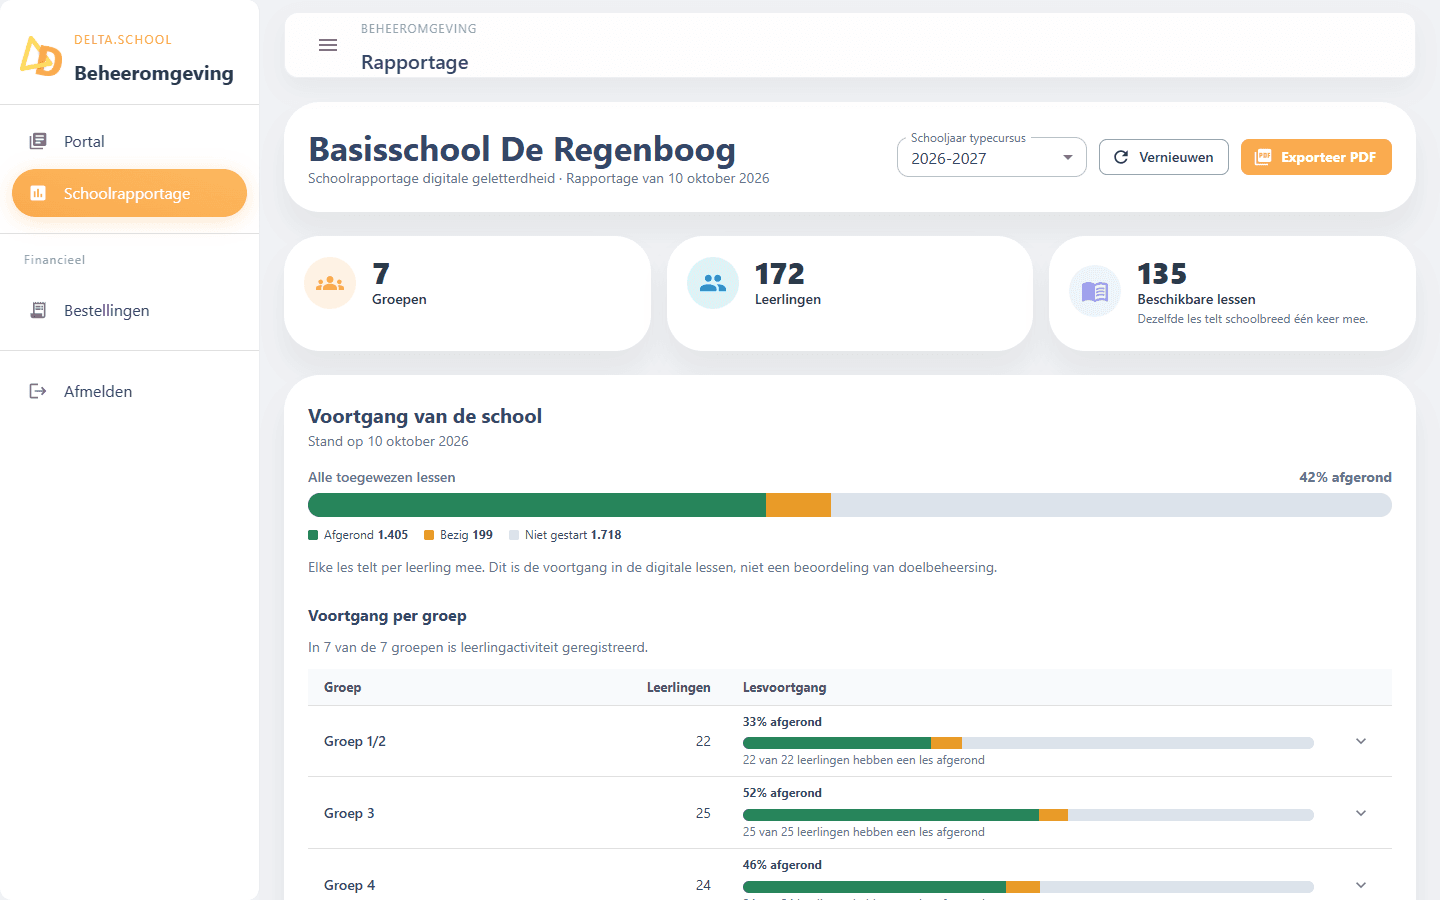The image size is (1440, 900).
Task: Click the Vernieuwen button
Action: (x=1164, y=157)
